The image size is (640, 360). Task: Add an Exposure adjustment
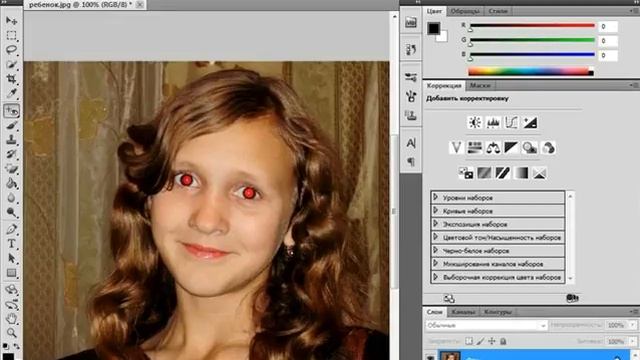[530, 122]
